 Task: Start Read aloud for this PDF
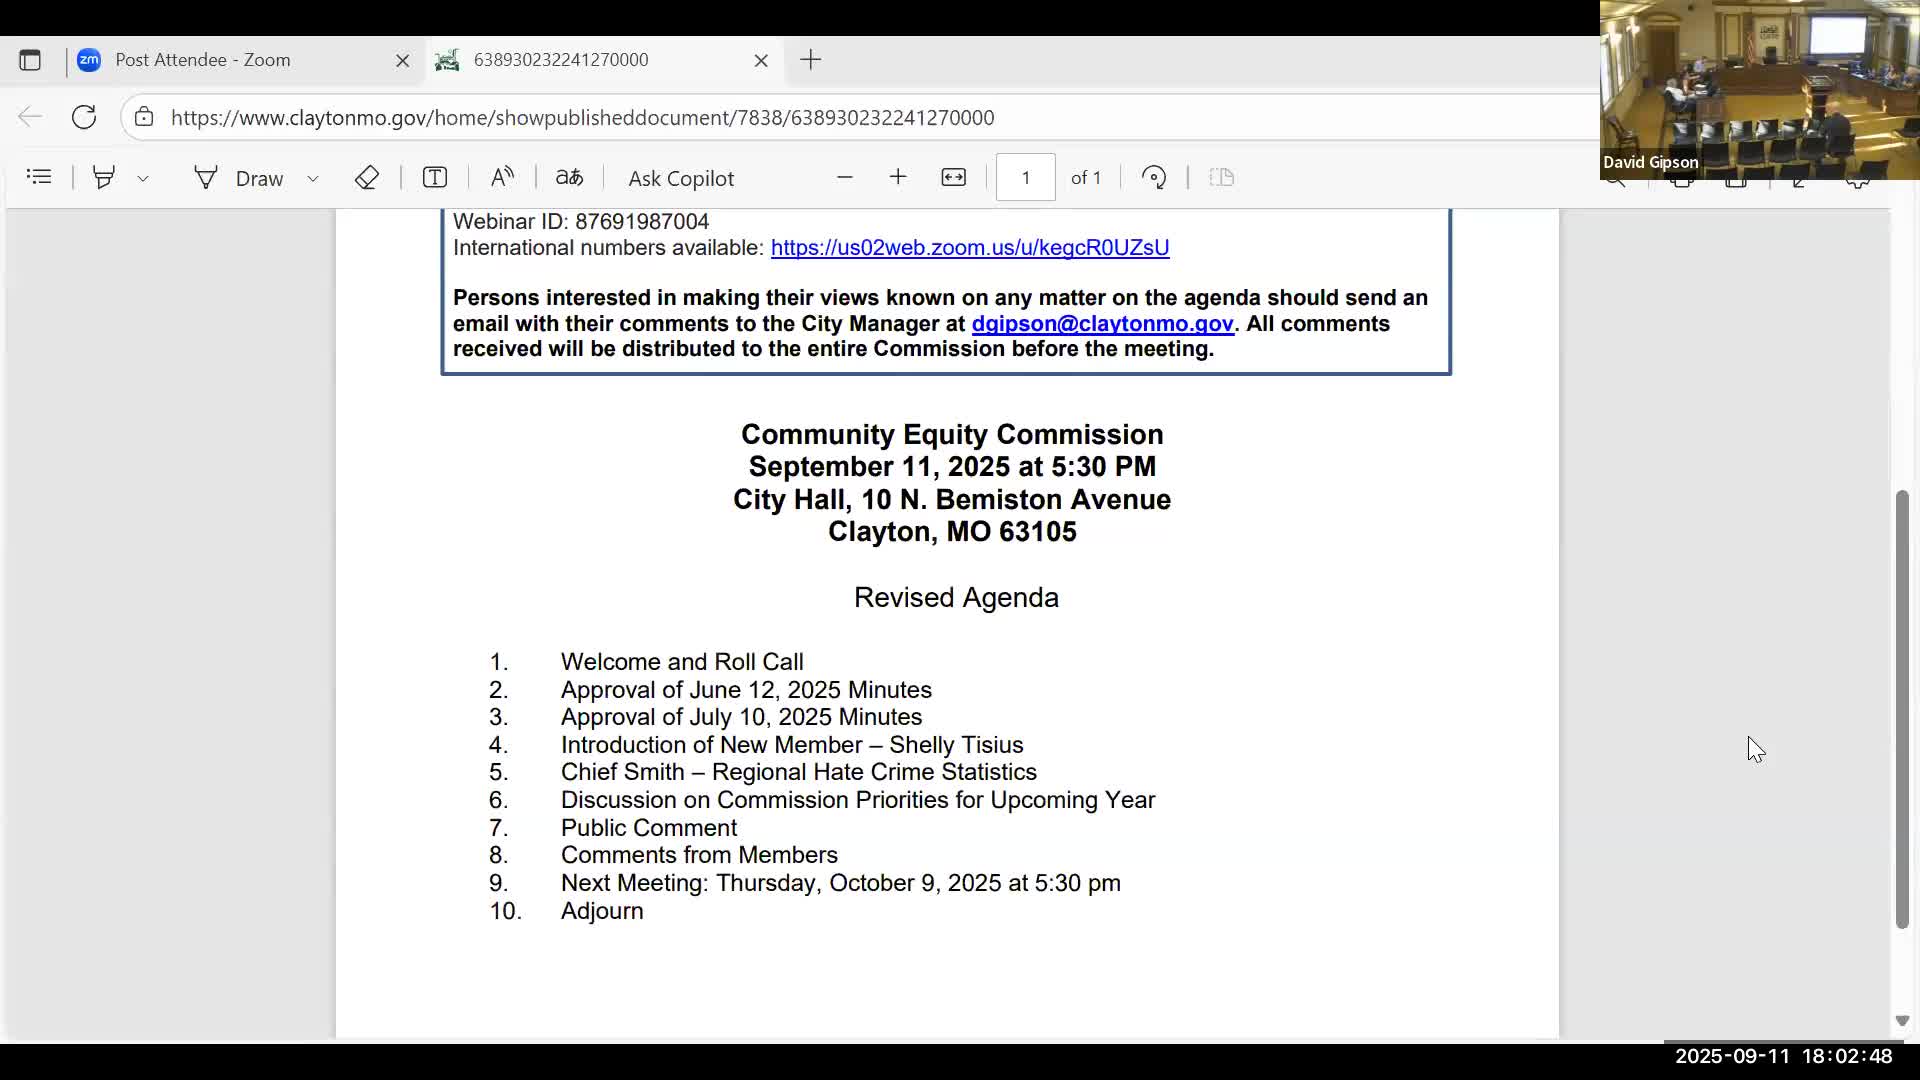(x=502, y=177)
